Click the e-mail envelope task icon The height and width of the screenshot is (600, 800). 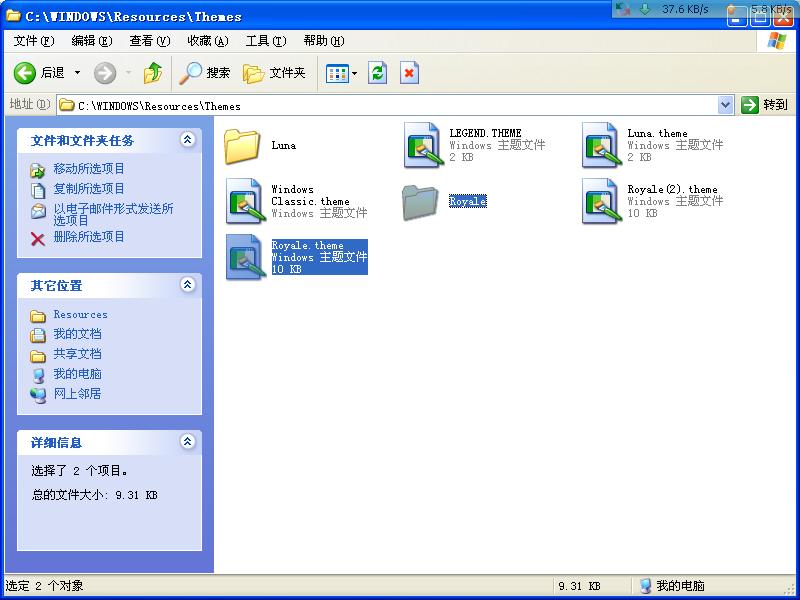pyautogui.click(x=38, y=211)
